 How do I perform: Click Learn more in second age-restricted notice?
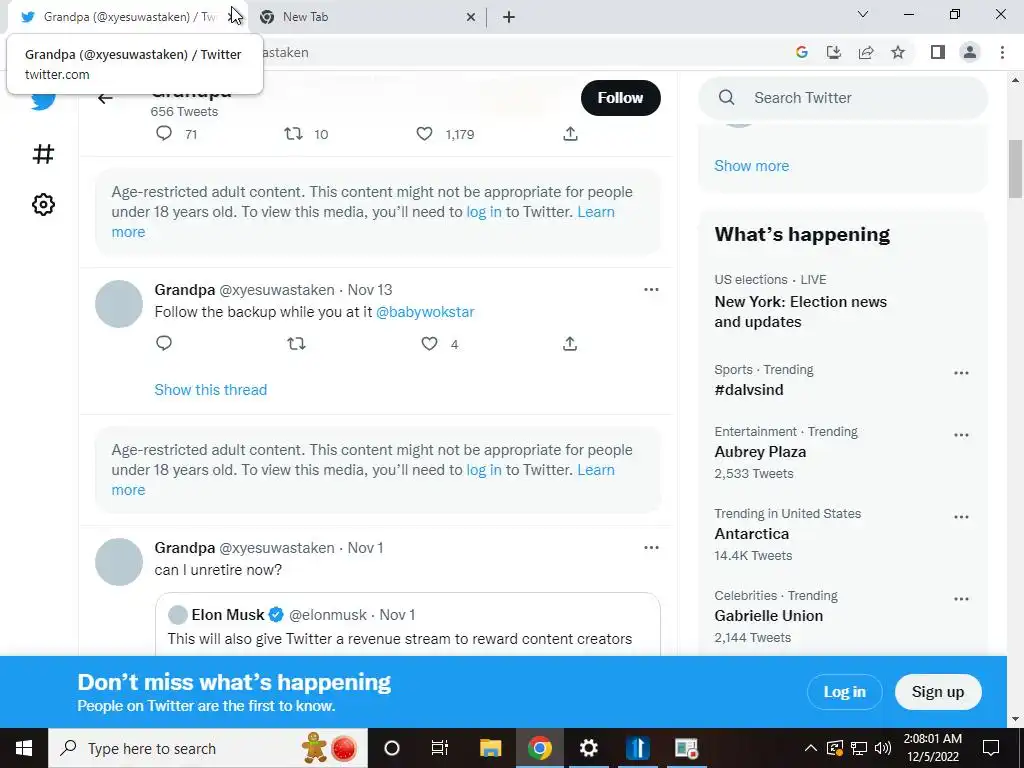363,480
